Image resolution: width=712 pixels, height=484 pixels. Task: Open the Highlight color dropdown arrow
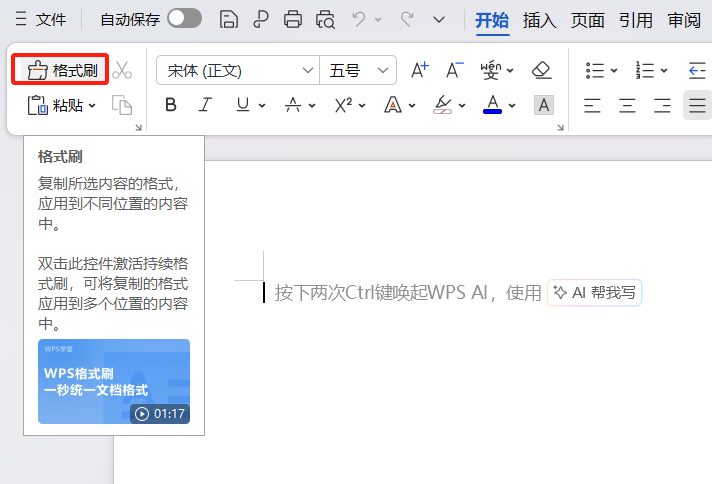click(462, 106)
